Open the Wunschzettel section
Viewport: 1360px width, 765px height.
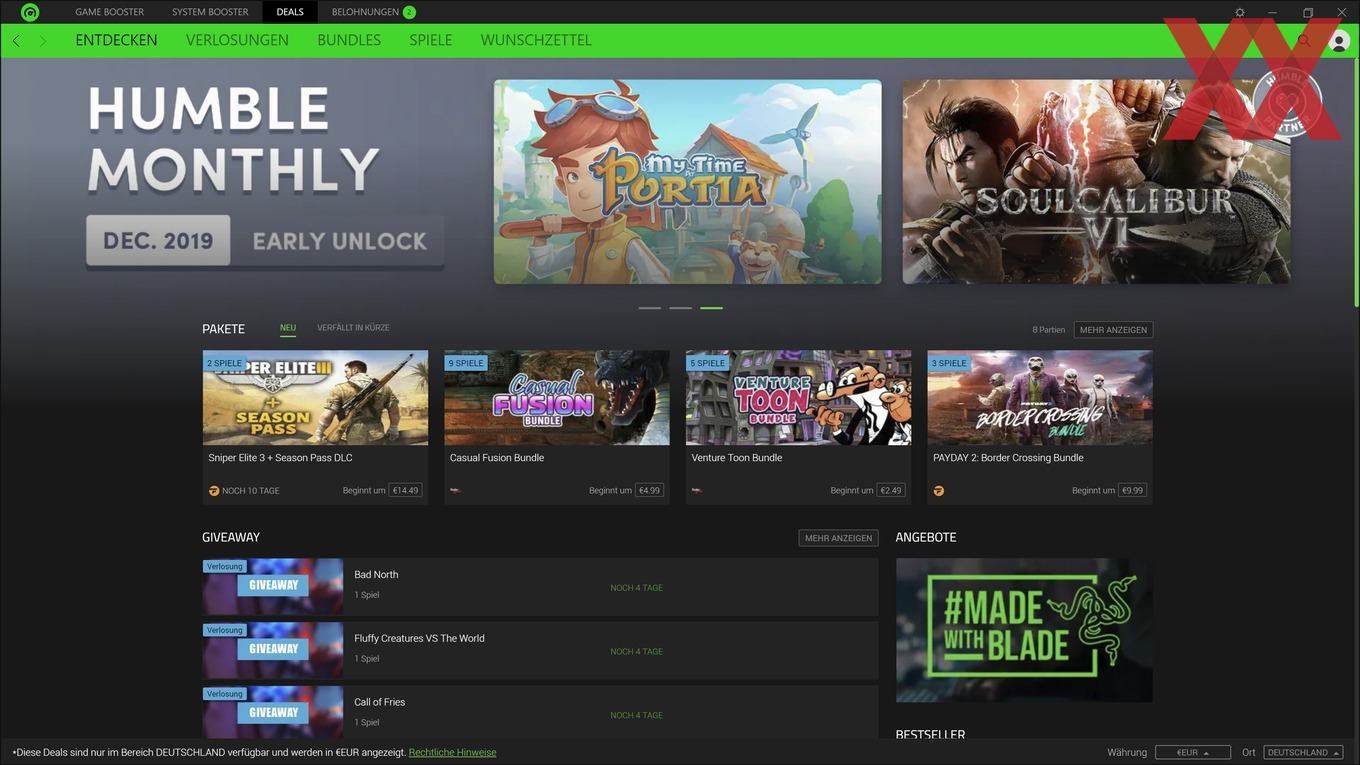[536, 40]
